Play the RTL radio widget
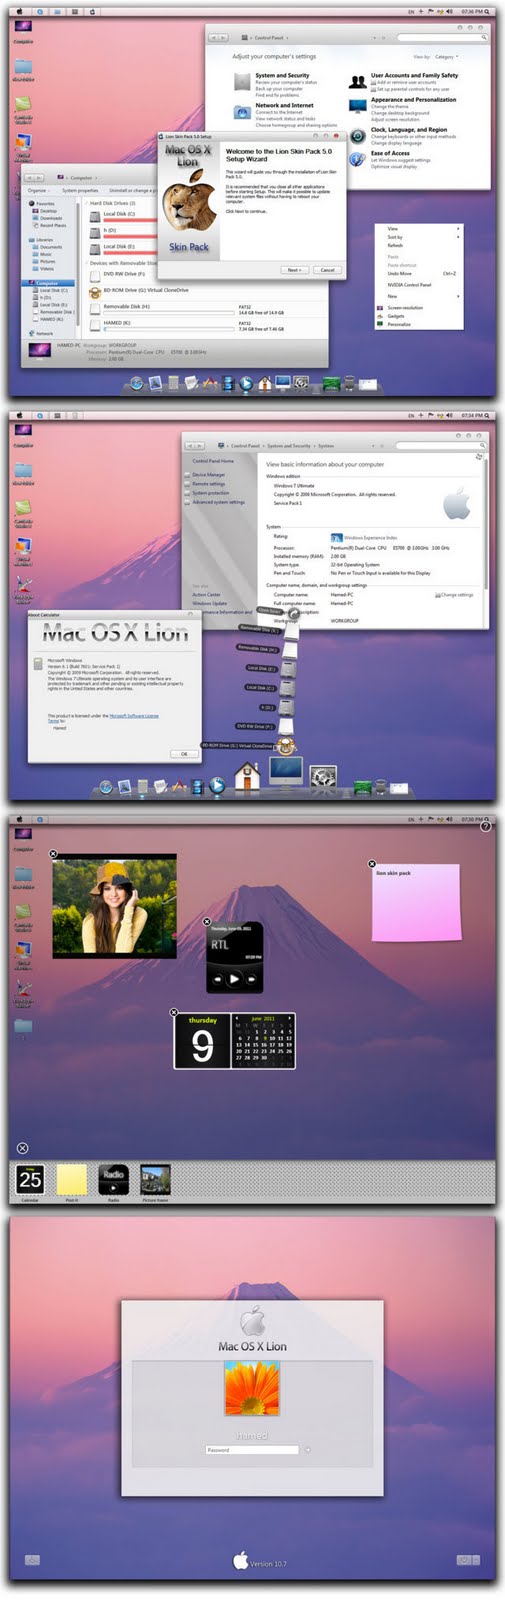Viewport: 505px width, 1600px height. 233,979
